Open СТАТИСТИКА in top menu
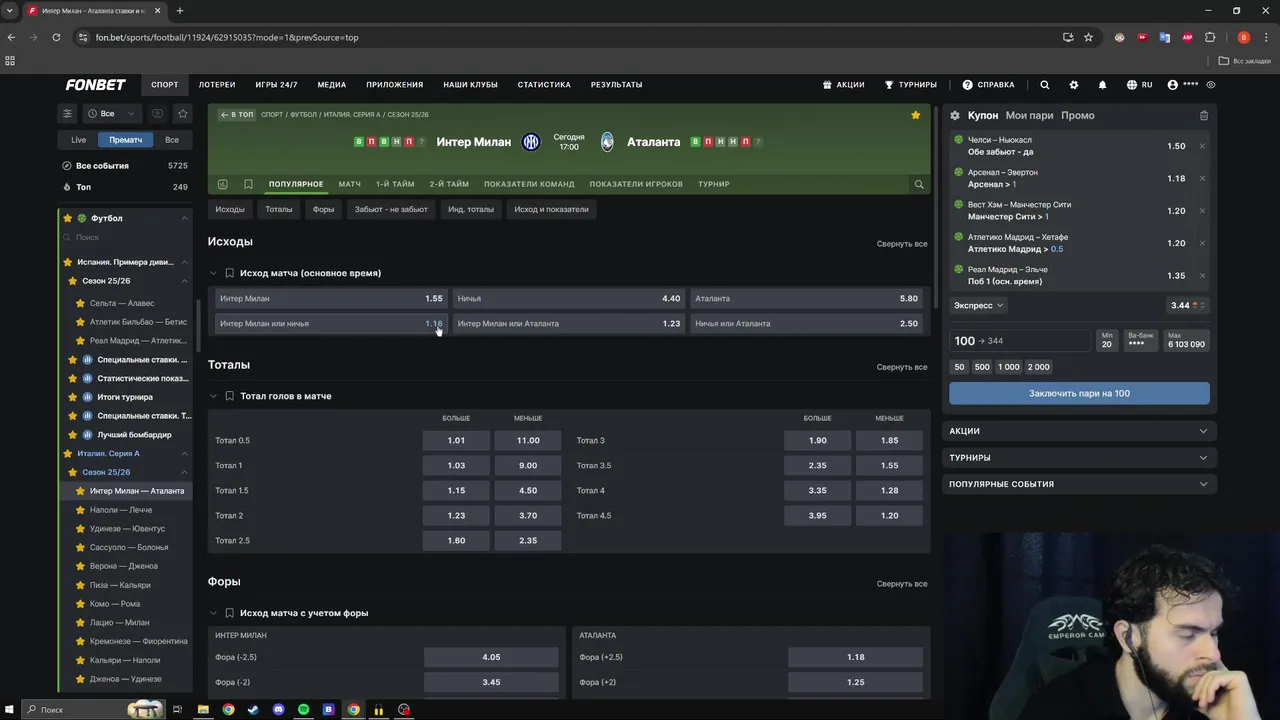This screenshot has height=720, width=1280. coord(544,85)
